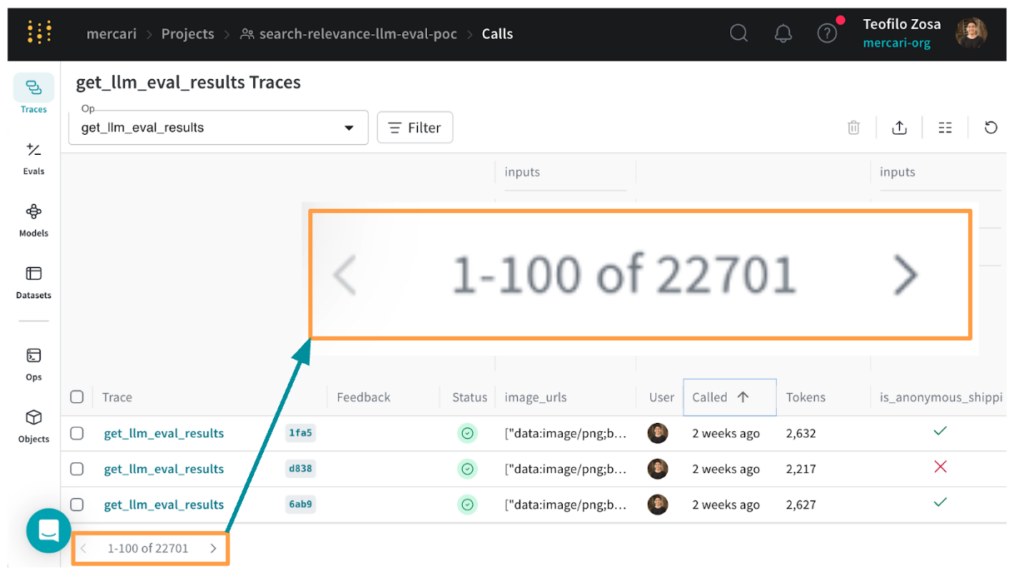Open Objects in the sidebar
The image size is (1024, 572).
click(x=33, y=425)
